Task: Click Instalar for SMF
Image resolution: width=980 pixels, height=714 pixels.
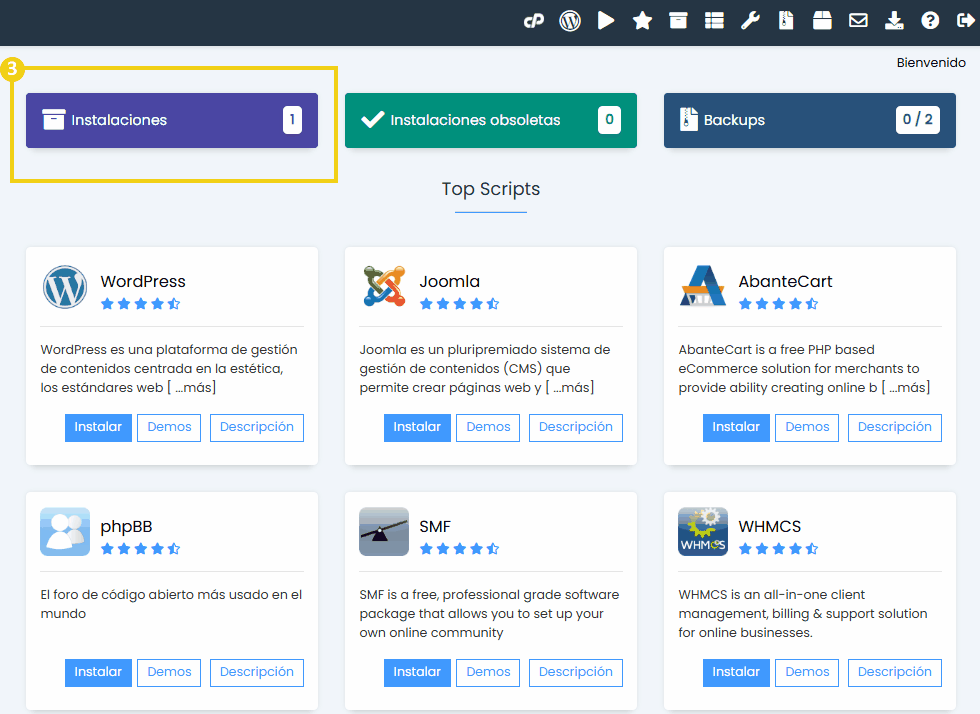Action: click(417, 673)
